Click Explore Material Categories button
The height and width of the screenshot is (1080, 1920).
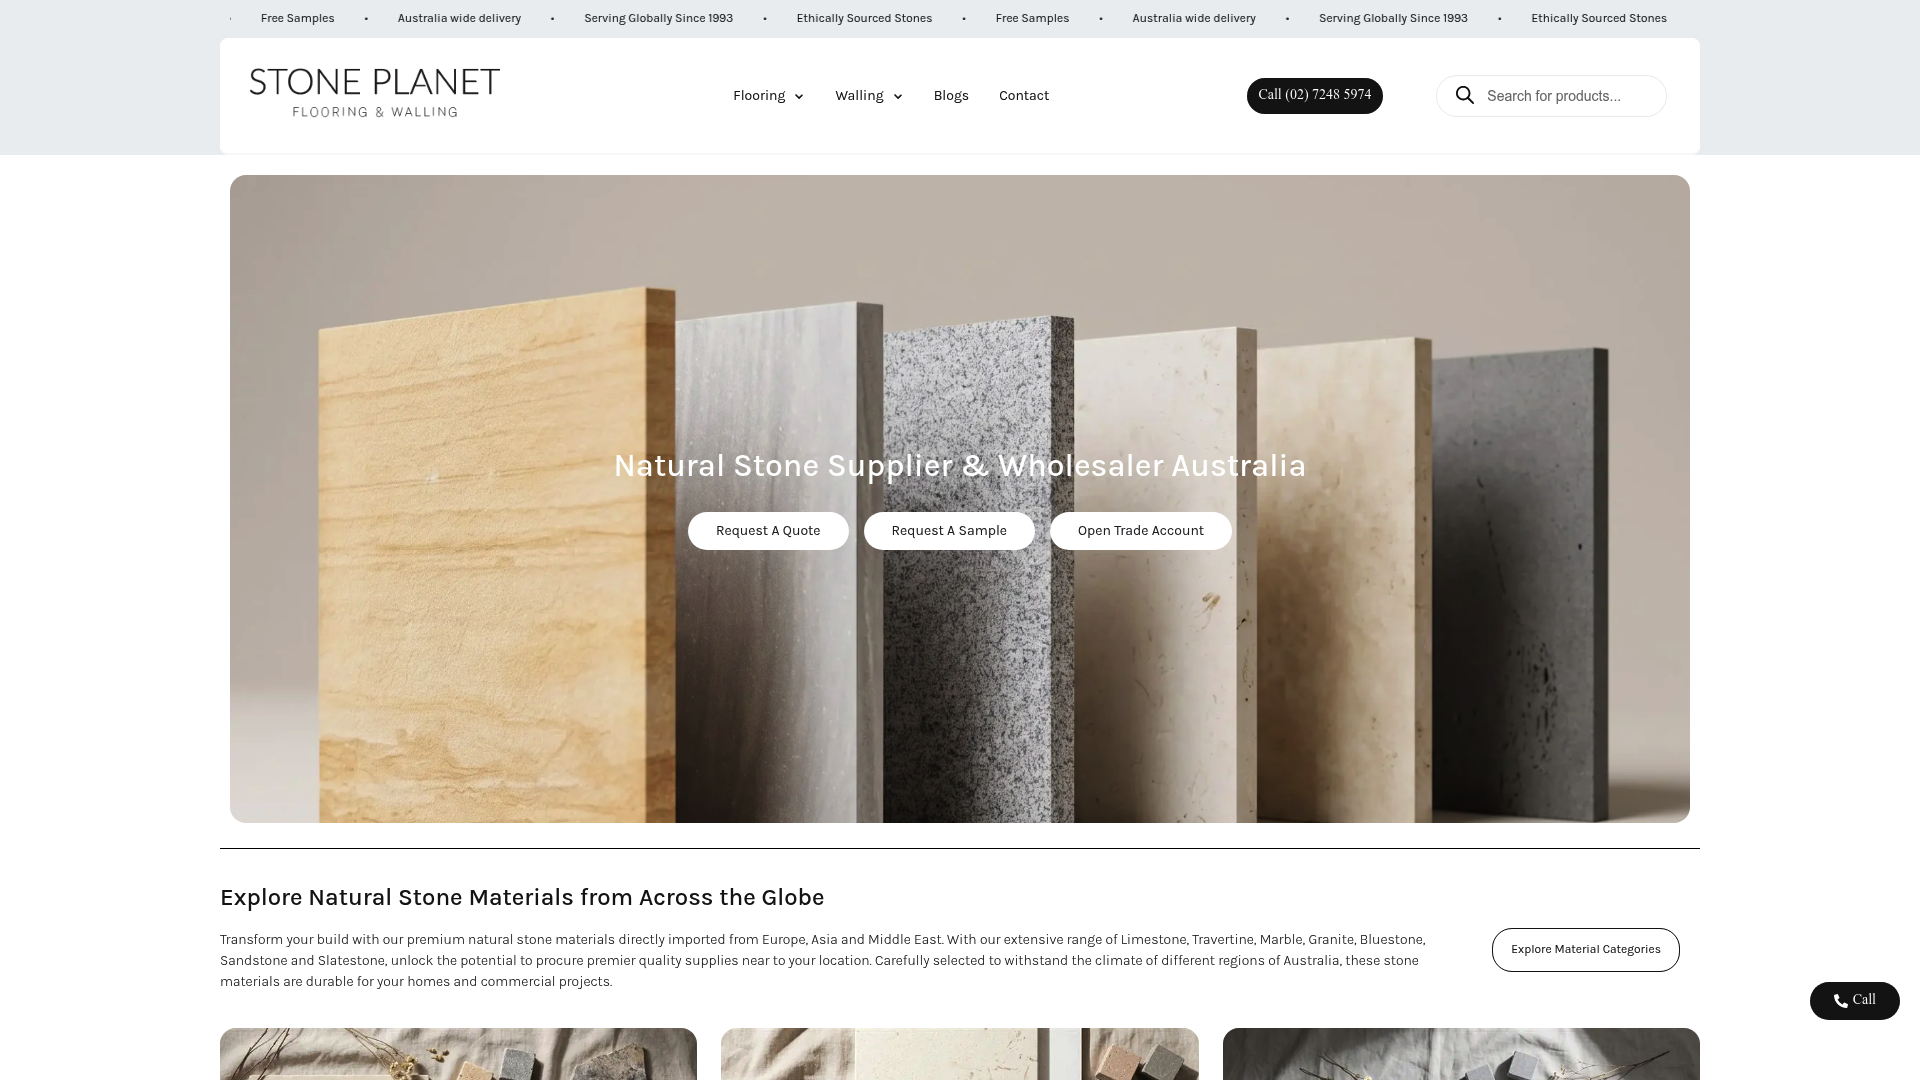[1586, 950]
